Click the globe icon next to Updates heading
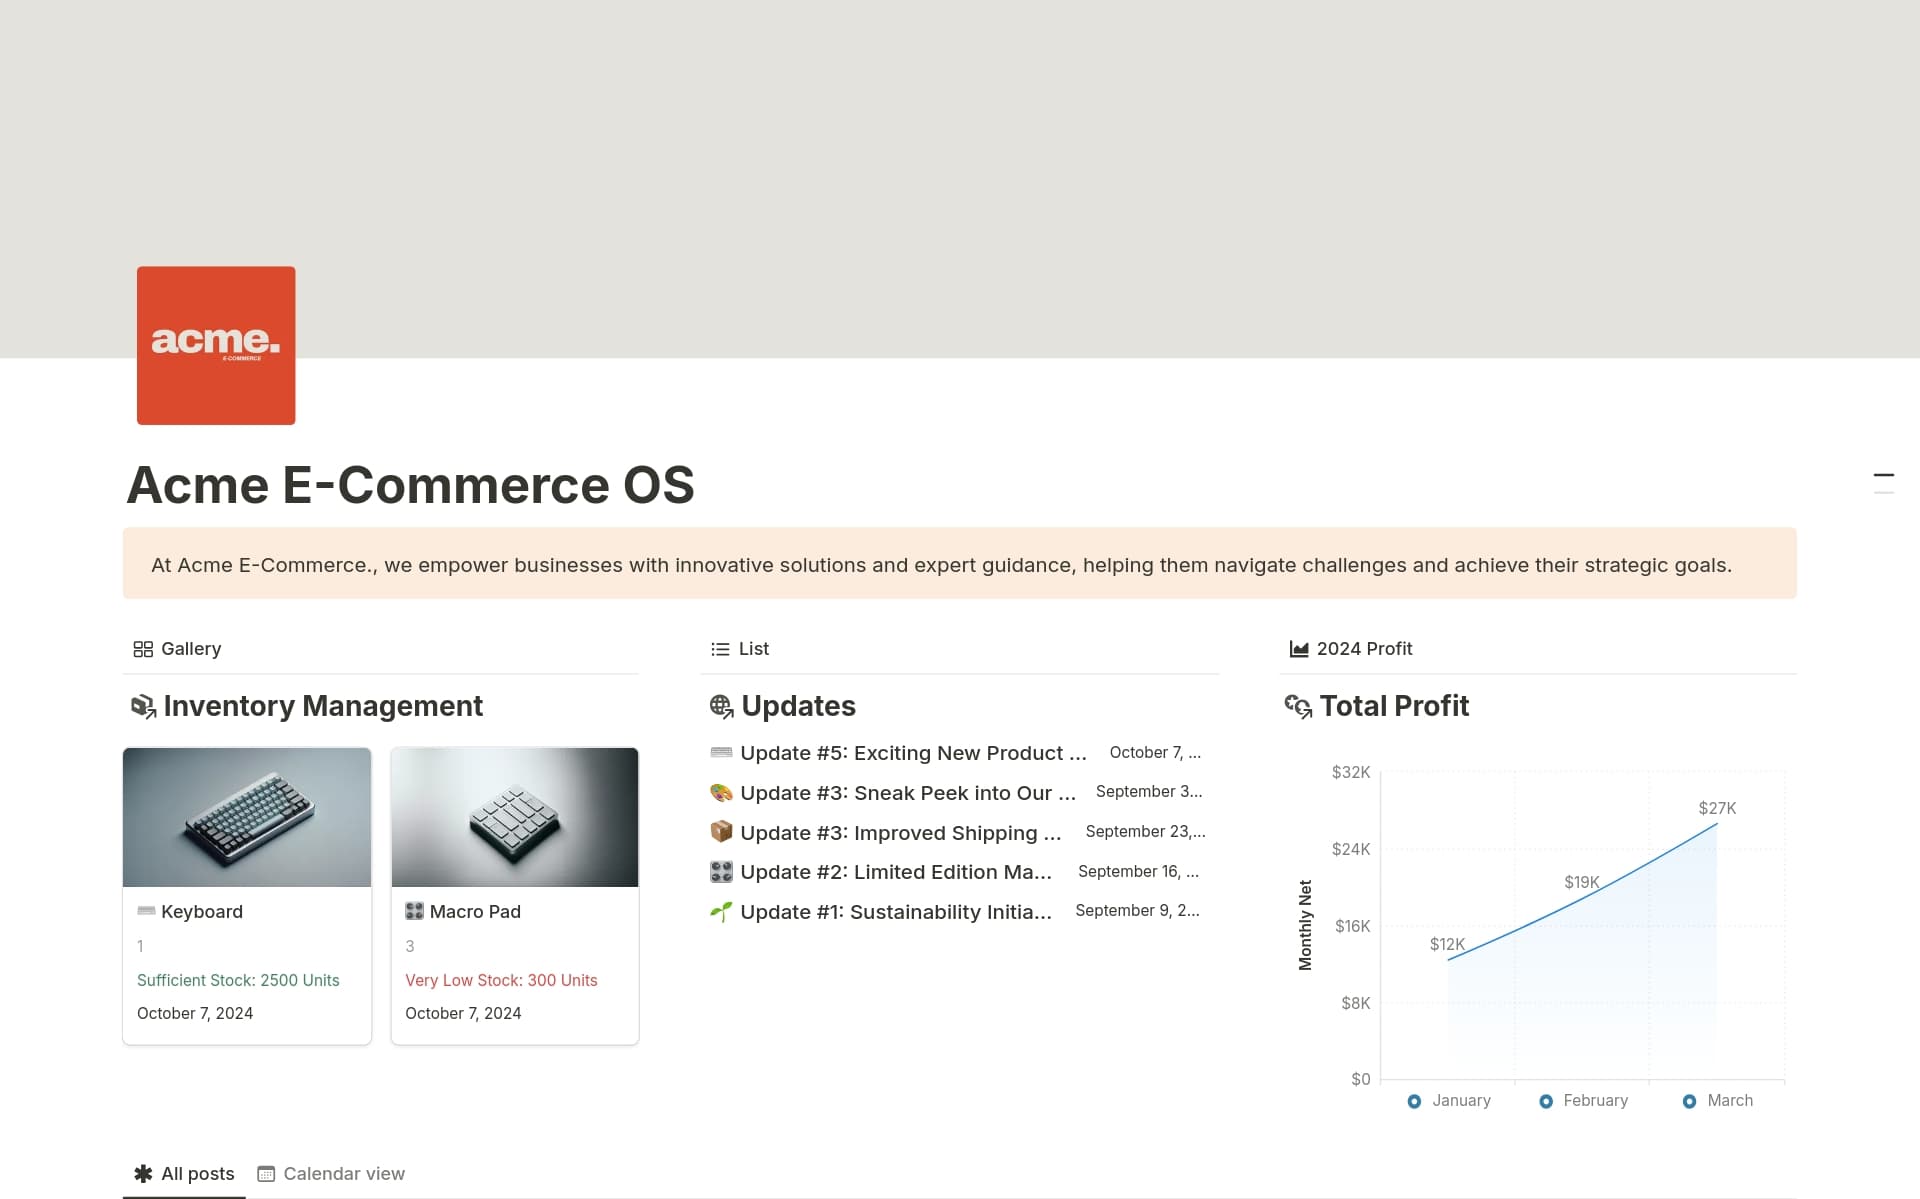Screen dimensions: 1920x1199 [721, 705]
